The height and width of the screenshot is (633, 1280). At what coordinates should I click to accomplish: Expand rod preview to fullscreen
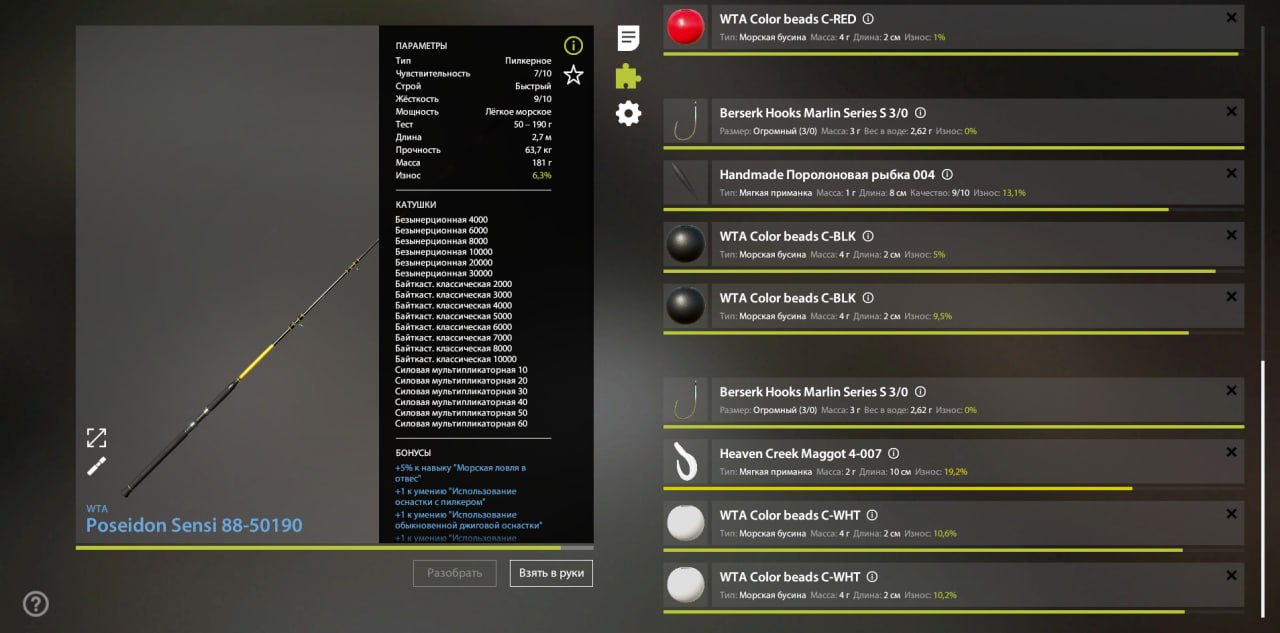[96, 437]
